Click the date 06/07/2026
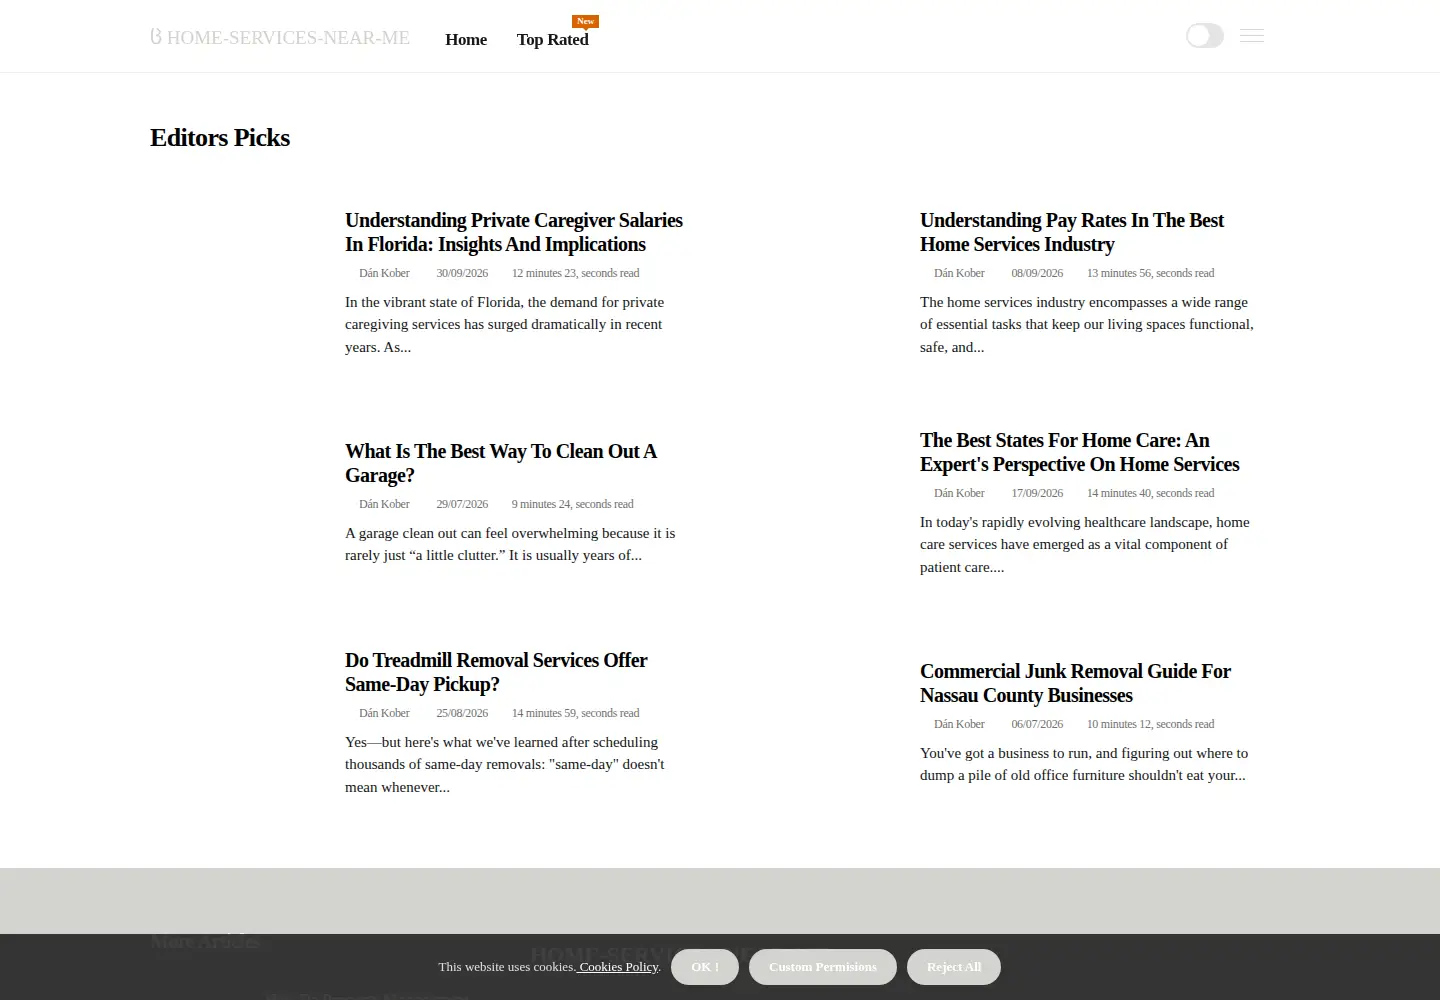This screenshot has width=1440, height=1000. coord(1037,724)
